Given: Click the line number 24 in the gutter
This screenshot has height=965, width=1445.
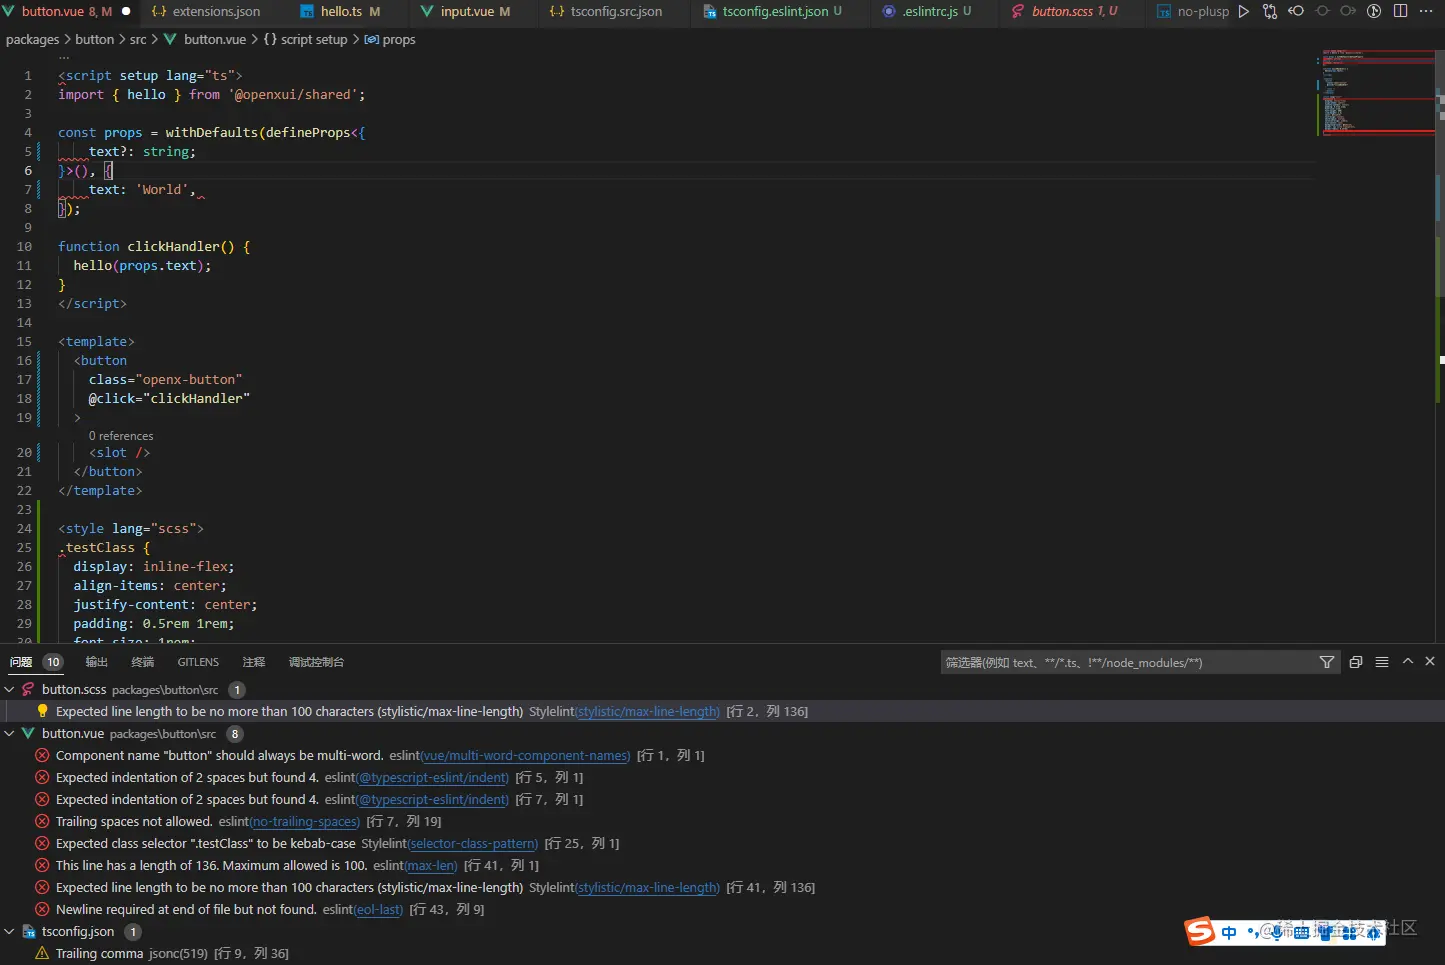Looking at the screenshot, I should coord(24,528).
